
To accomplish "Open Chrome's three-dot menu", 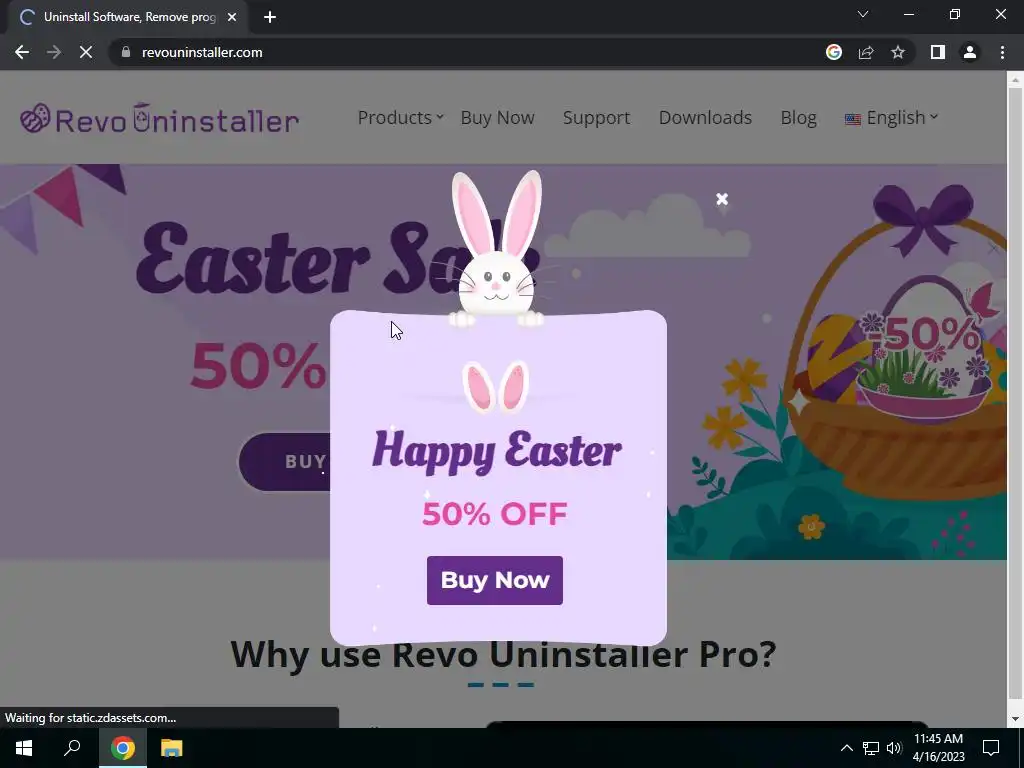I will [1002, 52].
